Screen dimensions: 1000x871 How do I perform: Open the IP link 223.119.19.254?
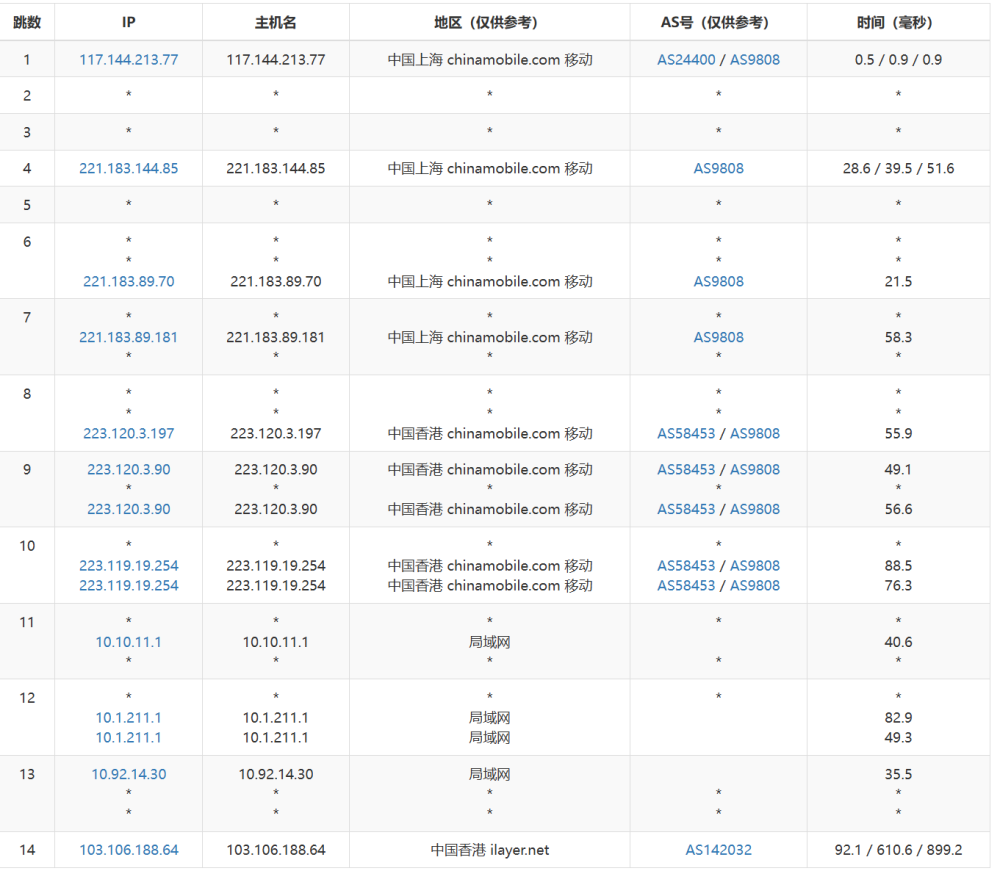[x=128, y=565]
